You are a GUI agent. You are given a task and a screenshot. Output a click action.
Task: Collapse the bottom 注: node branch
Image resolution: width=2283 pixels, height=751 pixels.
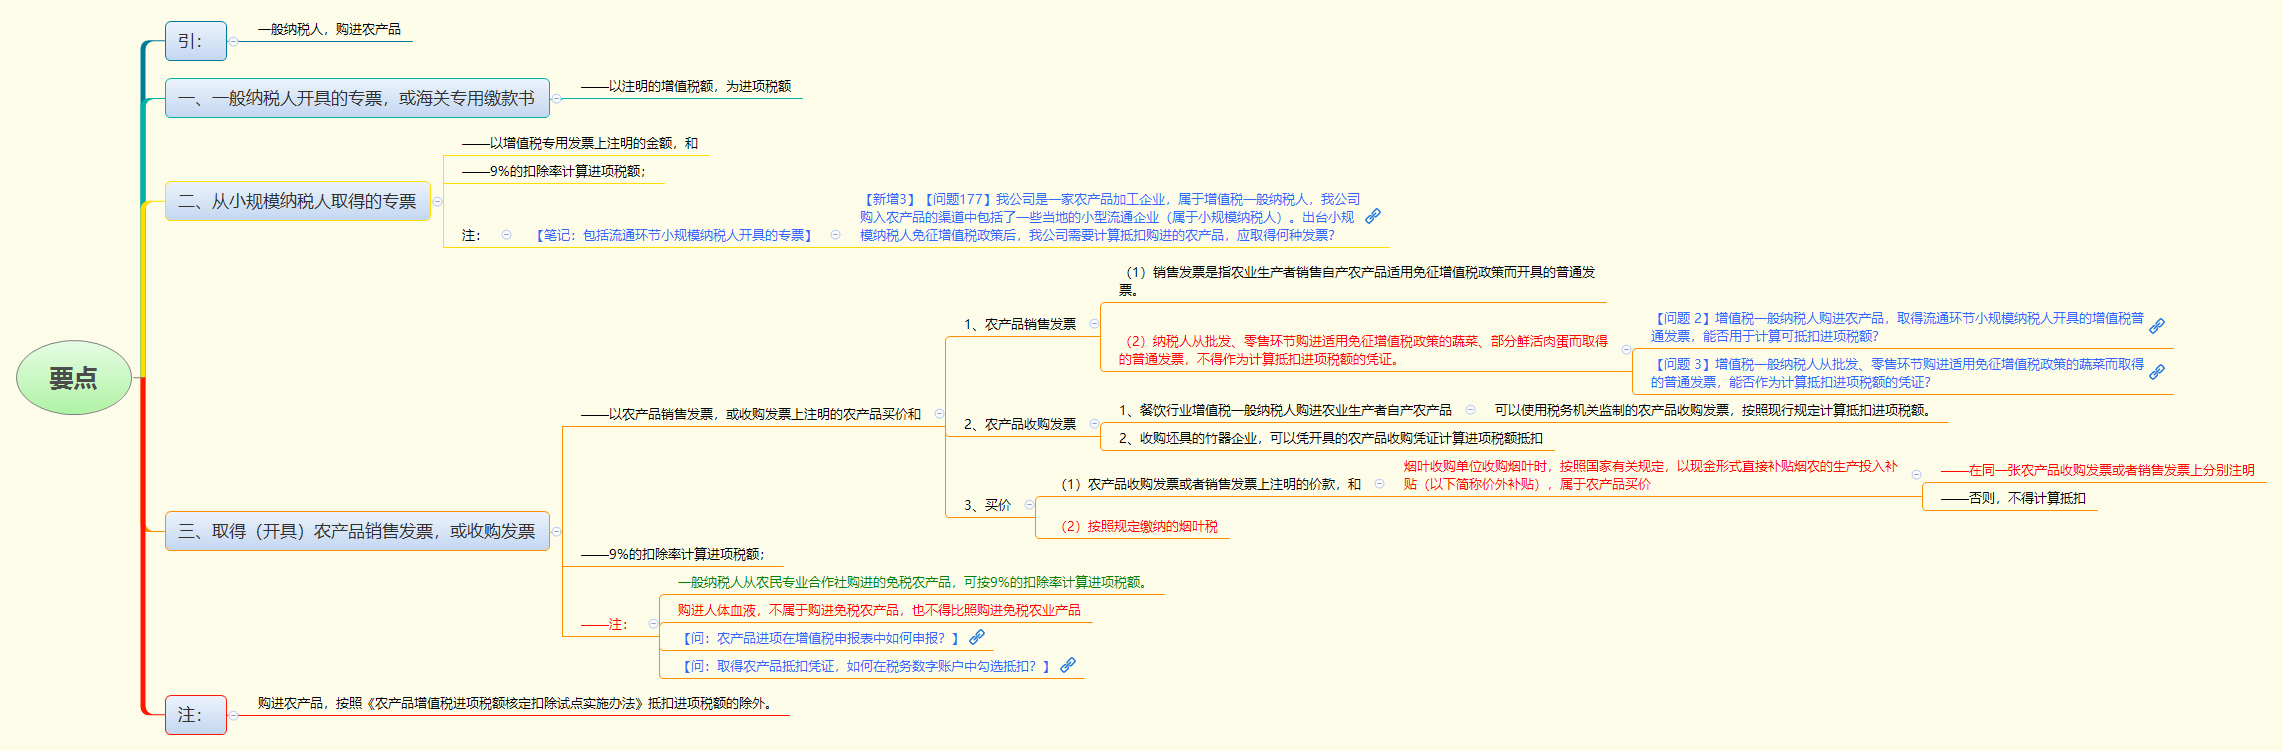tap(233, 715)
